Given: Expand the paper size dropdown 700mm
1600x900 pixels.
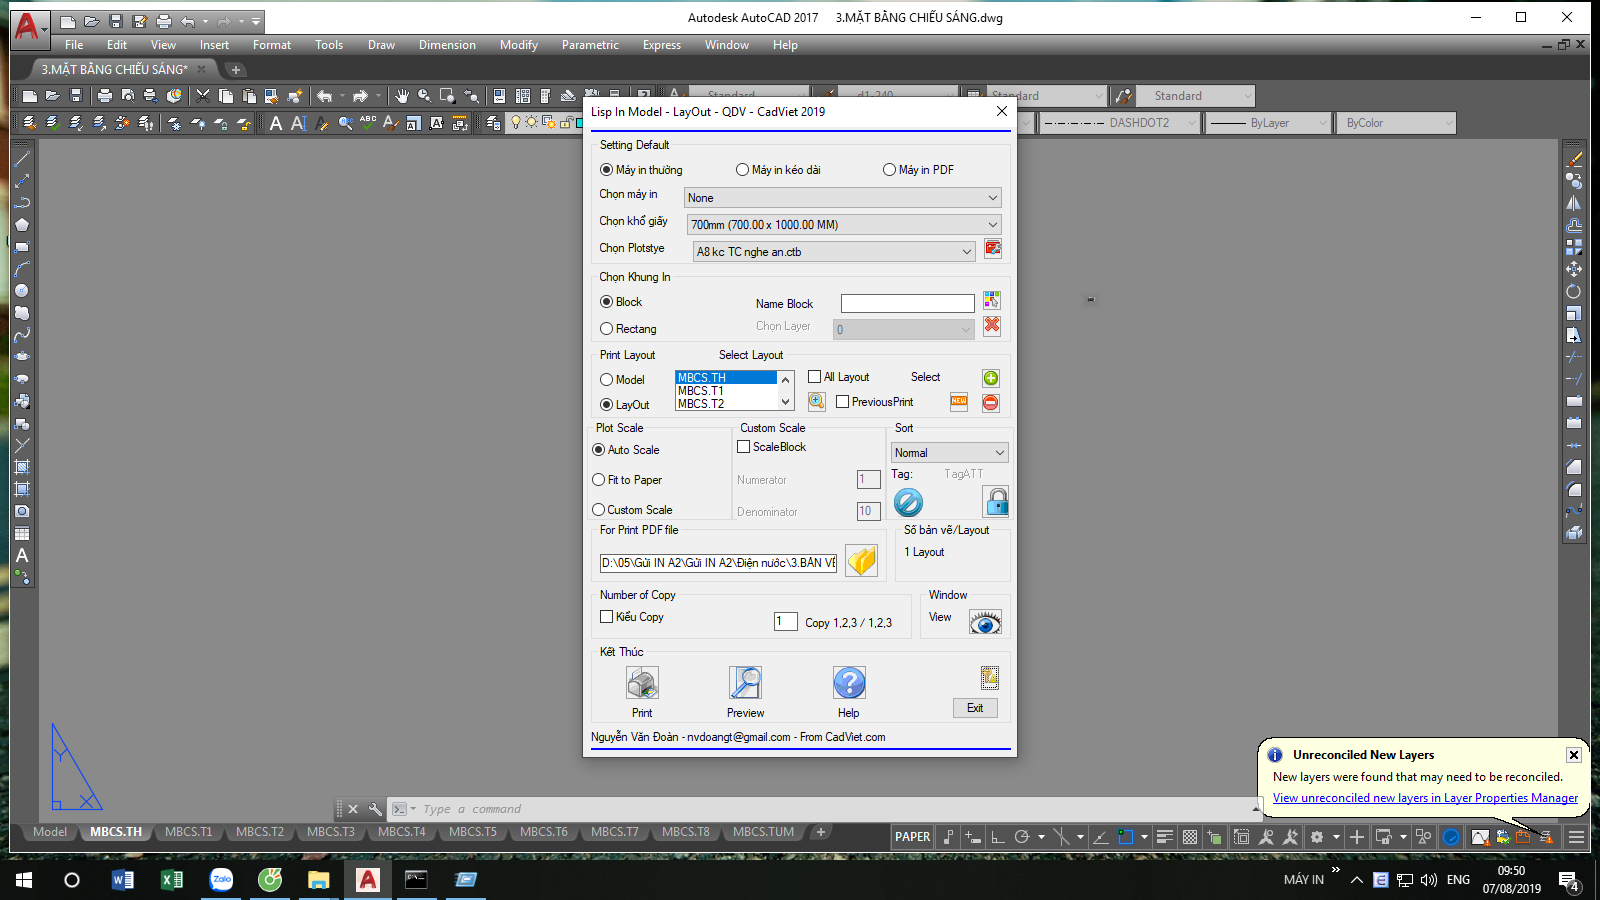Looking at the screenshot, I should click(x=842, y=225).
